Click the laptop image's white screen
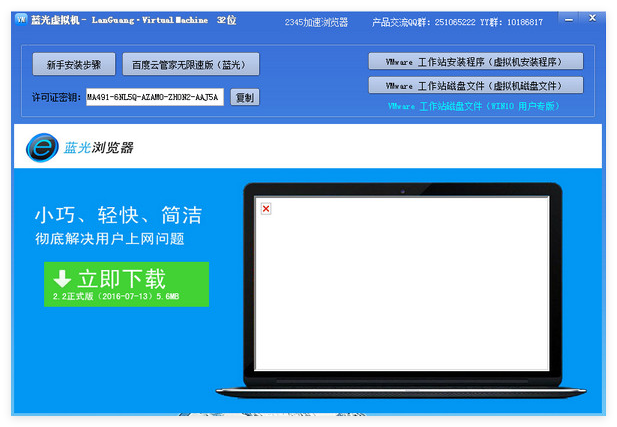This screenshot has height=427, width=617. [402, 282]
